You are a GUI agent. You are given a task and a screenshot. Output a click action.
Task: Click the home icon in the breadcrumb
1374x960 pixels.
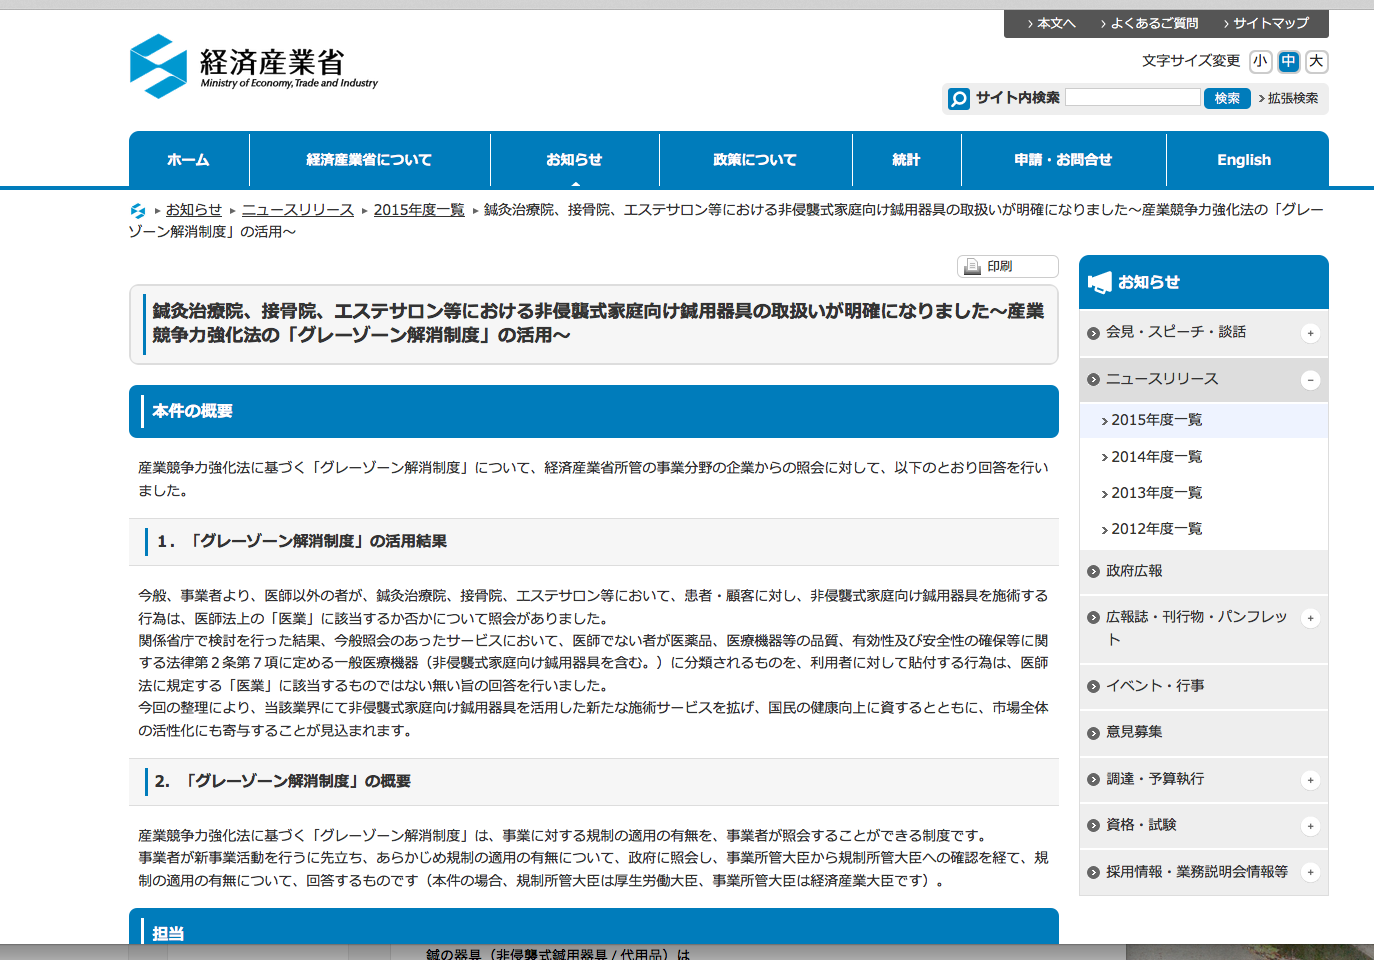pyautogui.click(x=138, y=211)
